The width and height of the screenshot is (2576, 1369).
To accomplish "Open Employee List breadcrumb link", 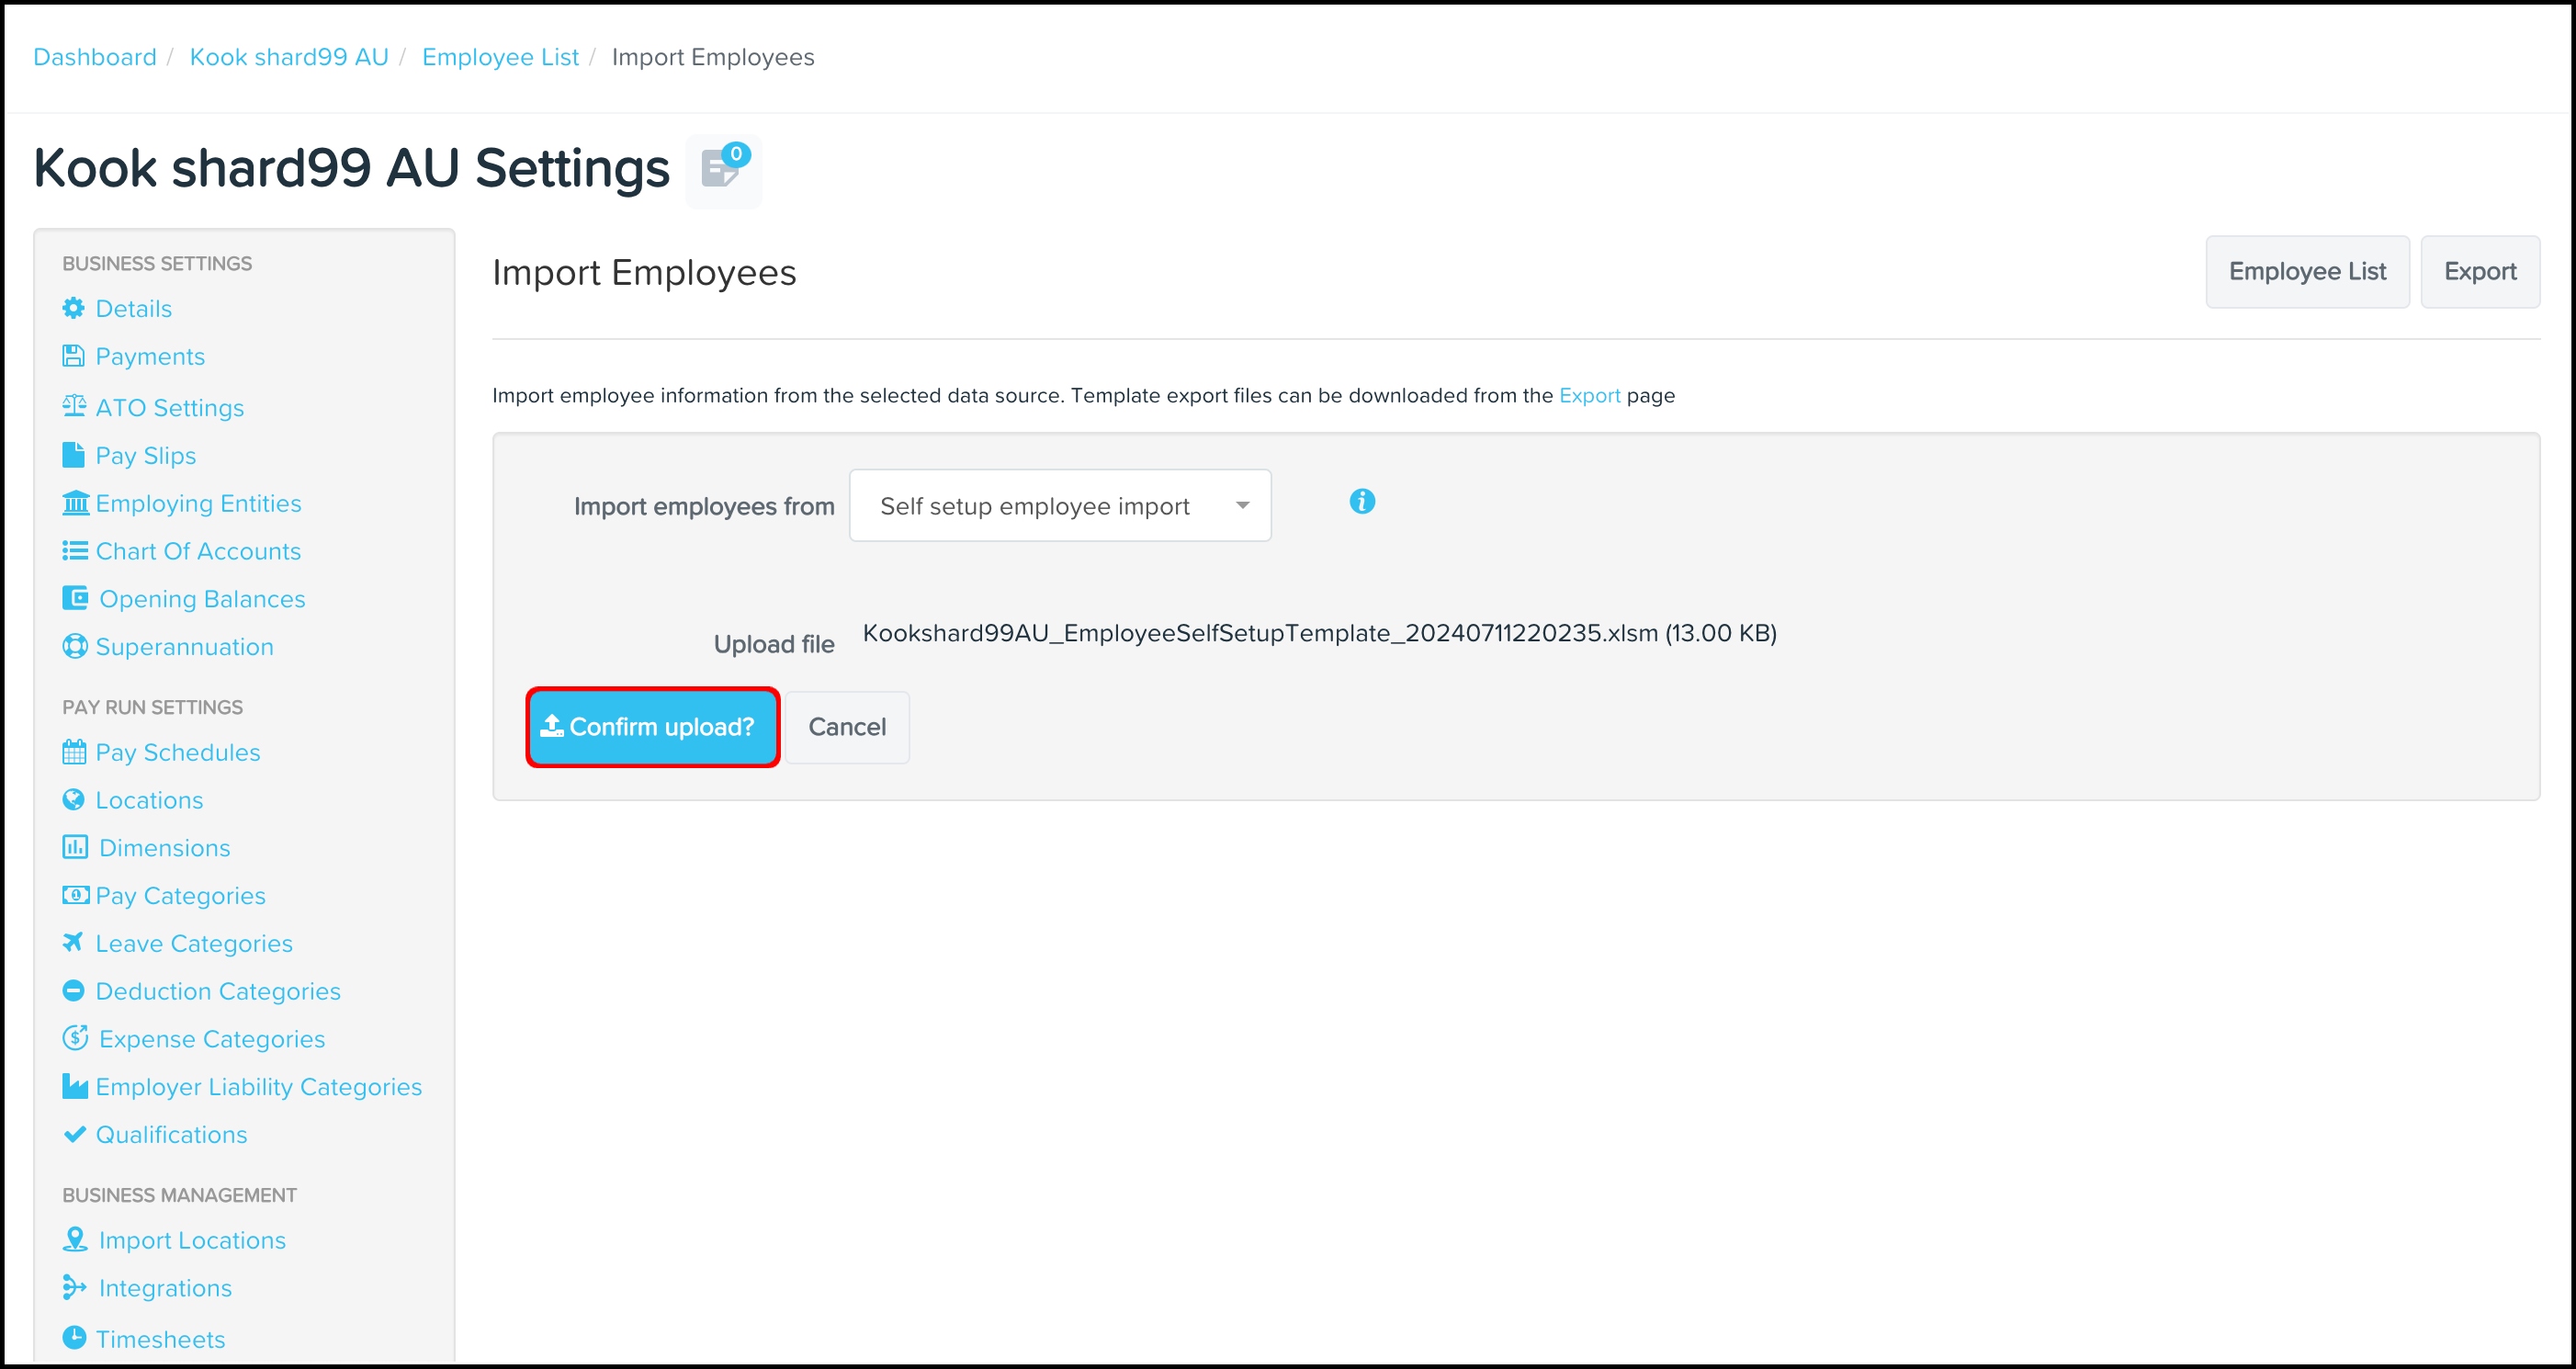I will tap(500, 57).
